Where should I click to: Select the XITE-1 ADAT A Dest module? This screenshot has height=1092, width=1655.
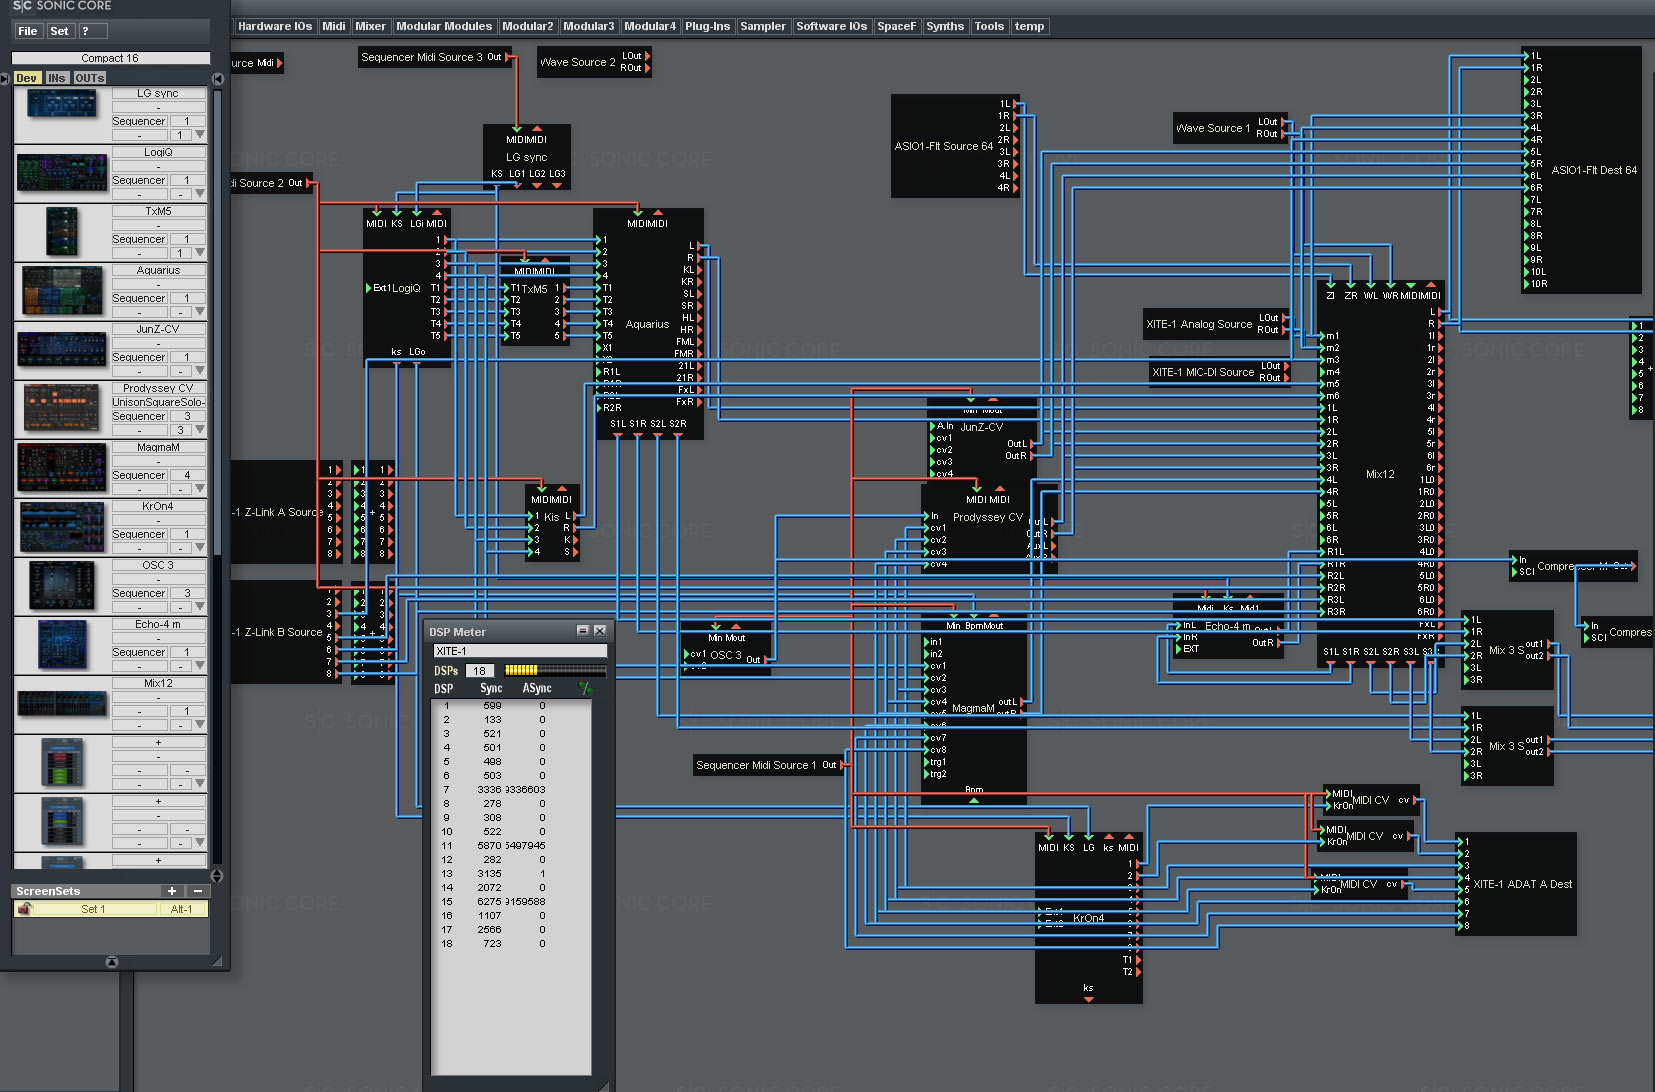click(x=1516, y=884)
